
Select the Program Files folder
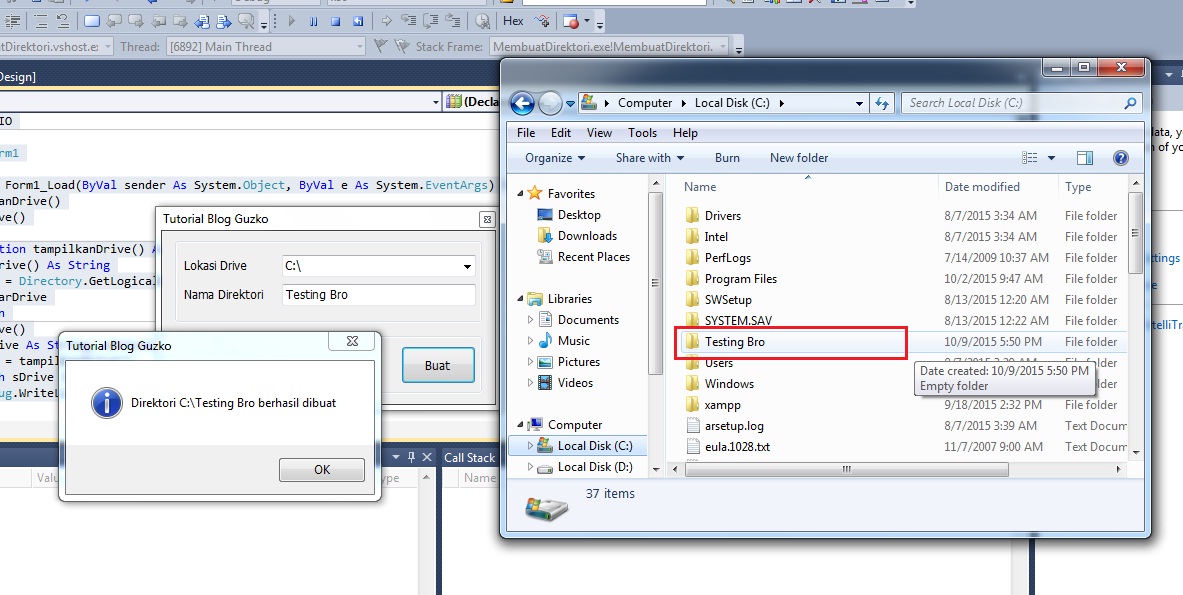click(740, 279)
